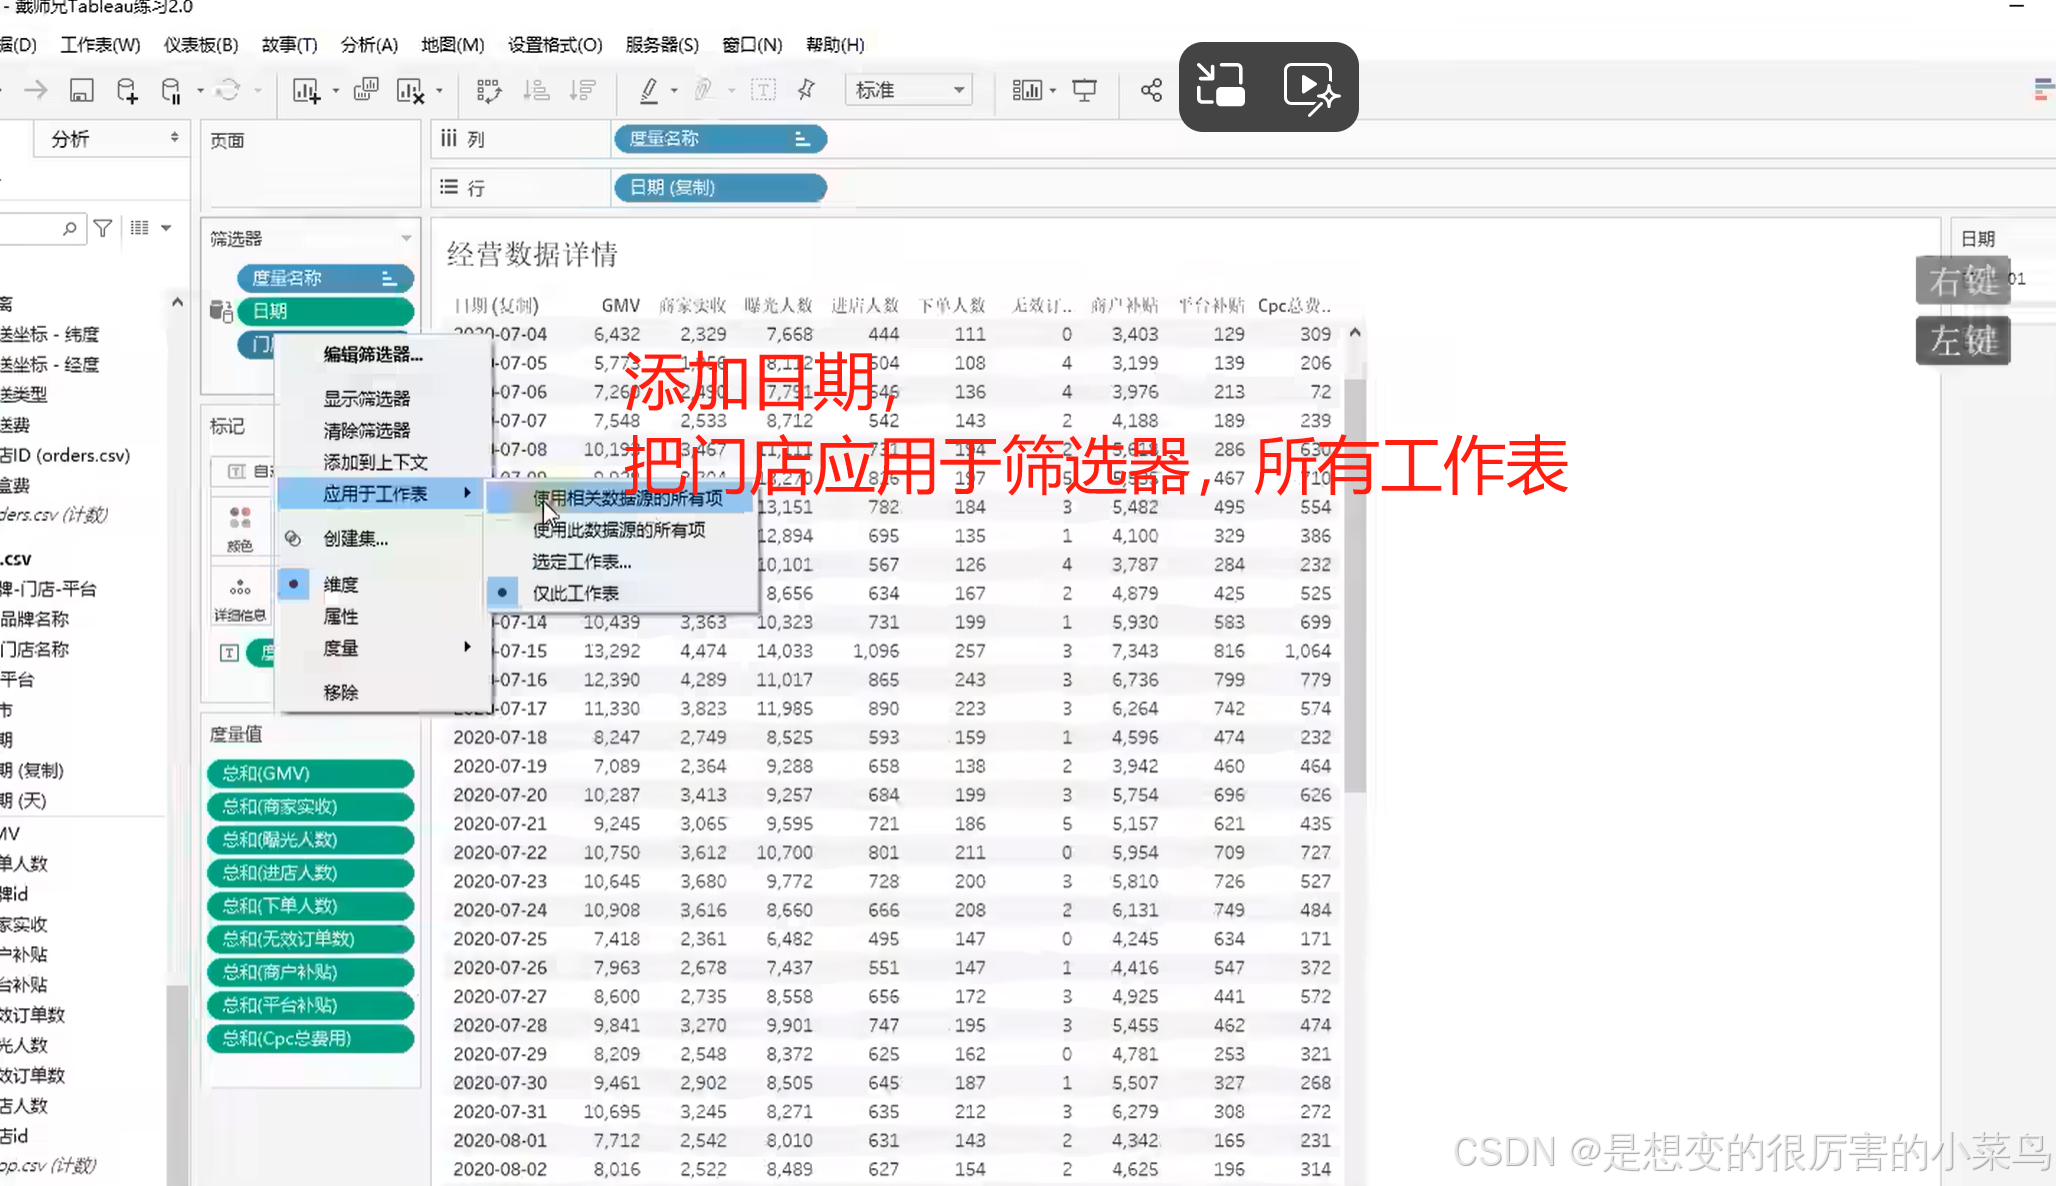This screenshot has height=1186, width=2056.
Task: Open the 筛选器 shelf dropdown arrow
Action: click(406, 238)
